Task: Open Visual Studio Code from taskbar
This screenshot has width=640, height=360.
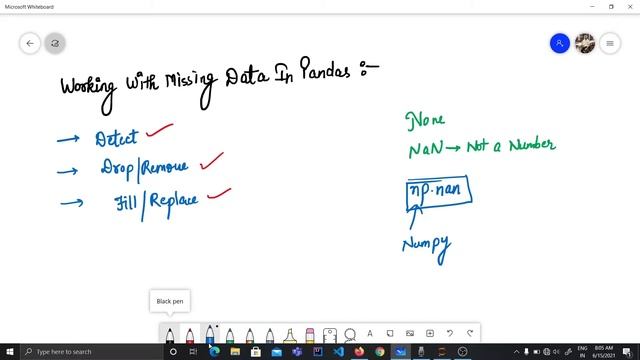Action: pyautogui.click(x=339, y=352)
